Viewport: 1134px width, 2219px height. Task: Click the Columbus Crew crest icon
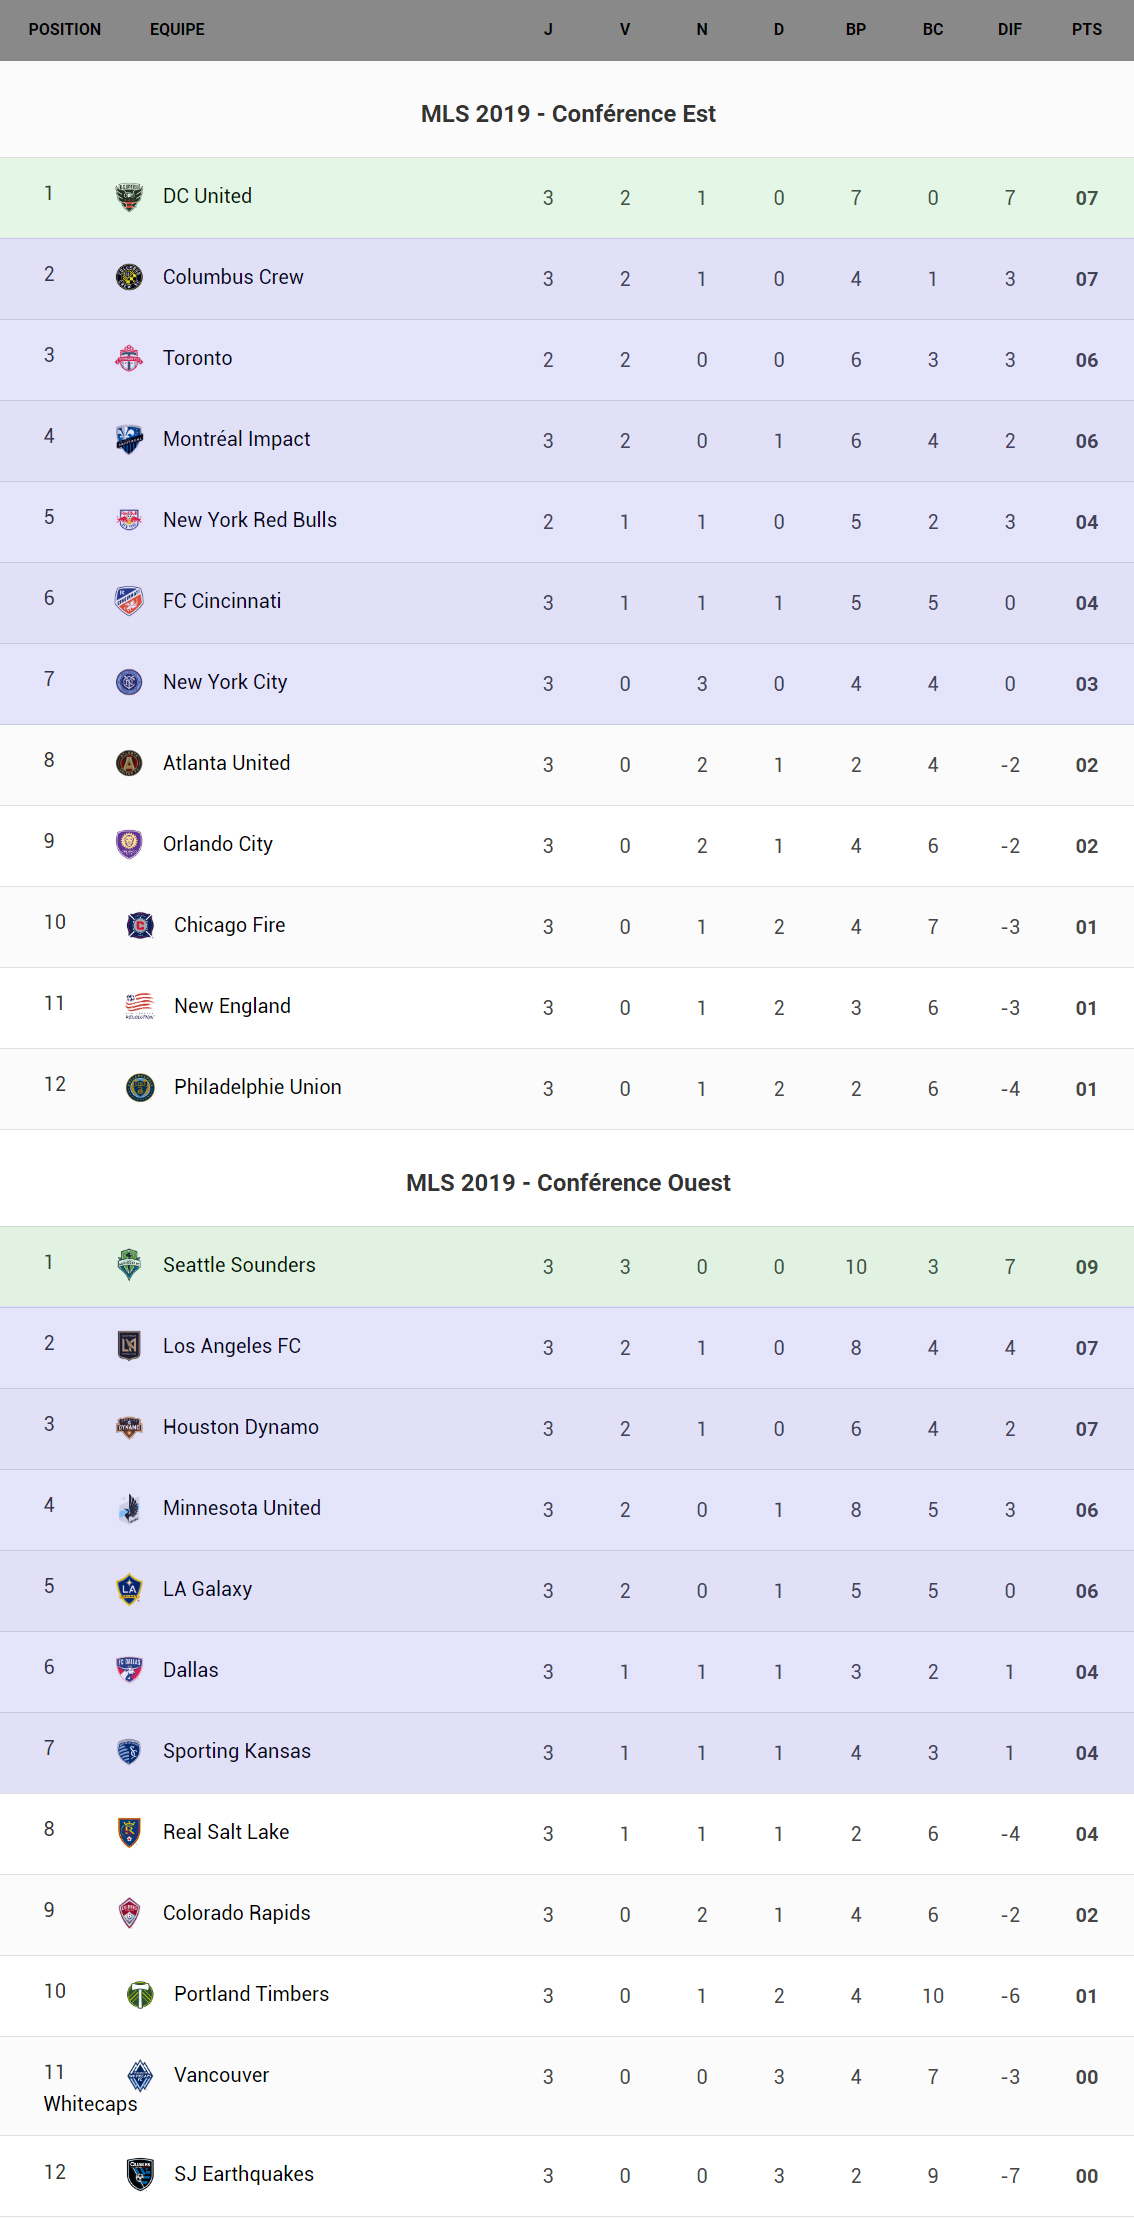129,277
